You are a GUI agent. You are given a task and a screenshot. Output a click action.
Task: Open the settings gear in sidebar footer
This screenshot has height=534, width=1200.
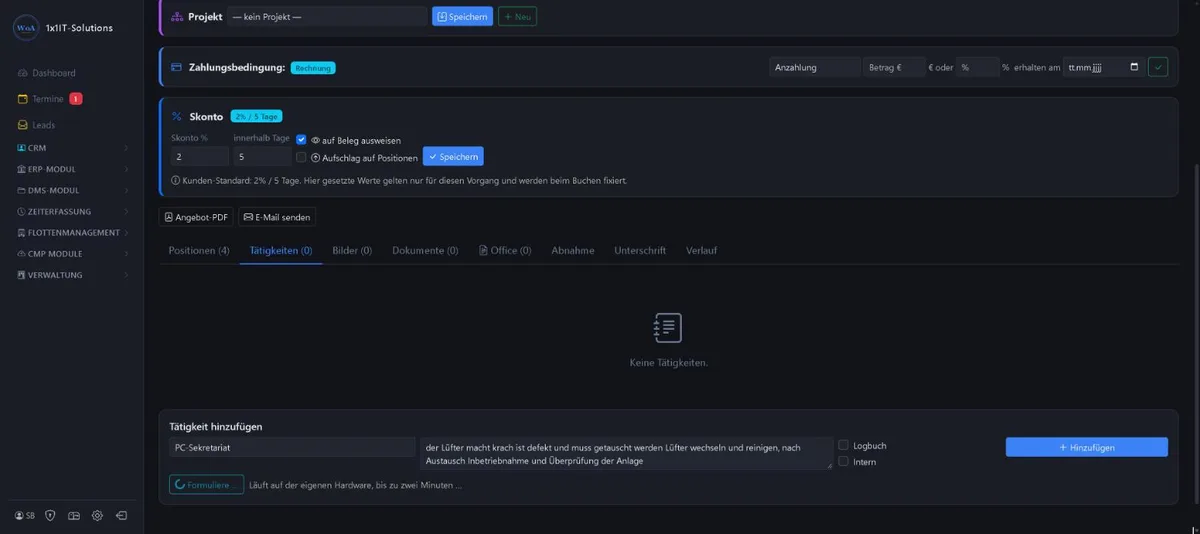pyautogui.click(x=97, y=516)
